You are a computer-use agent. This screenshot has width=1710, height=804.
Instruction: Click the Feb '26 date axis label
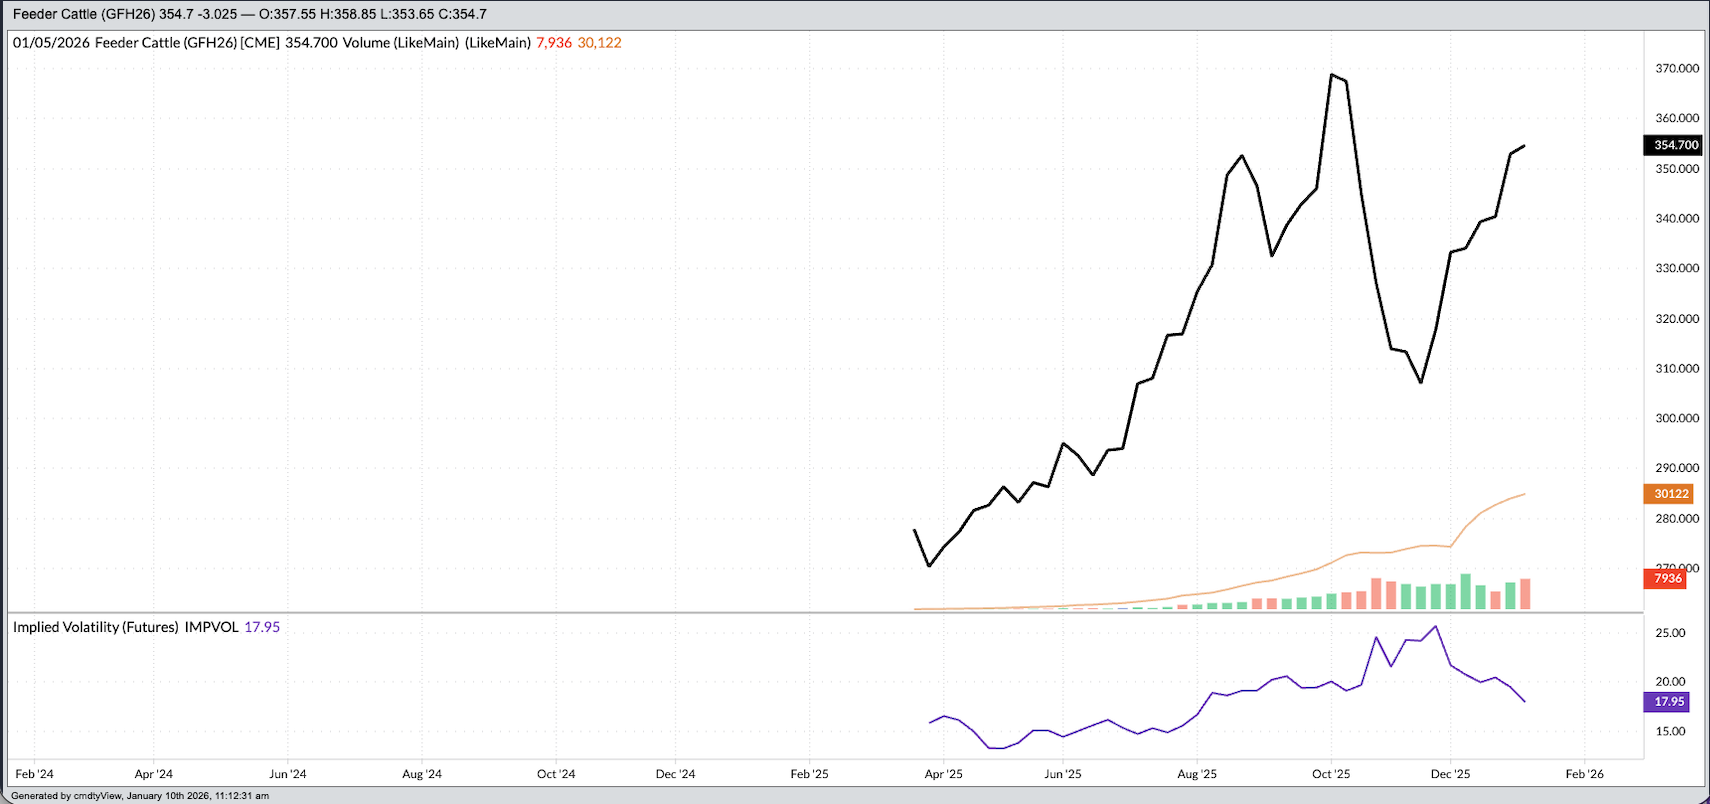click(1585, 774)
